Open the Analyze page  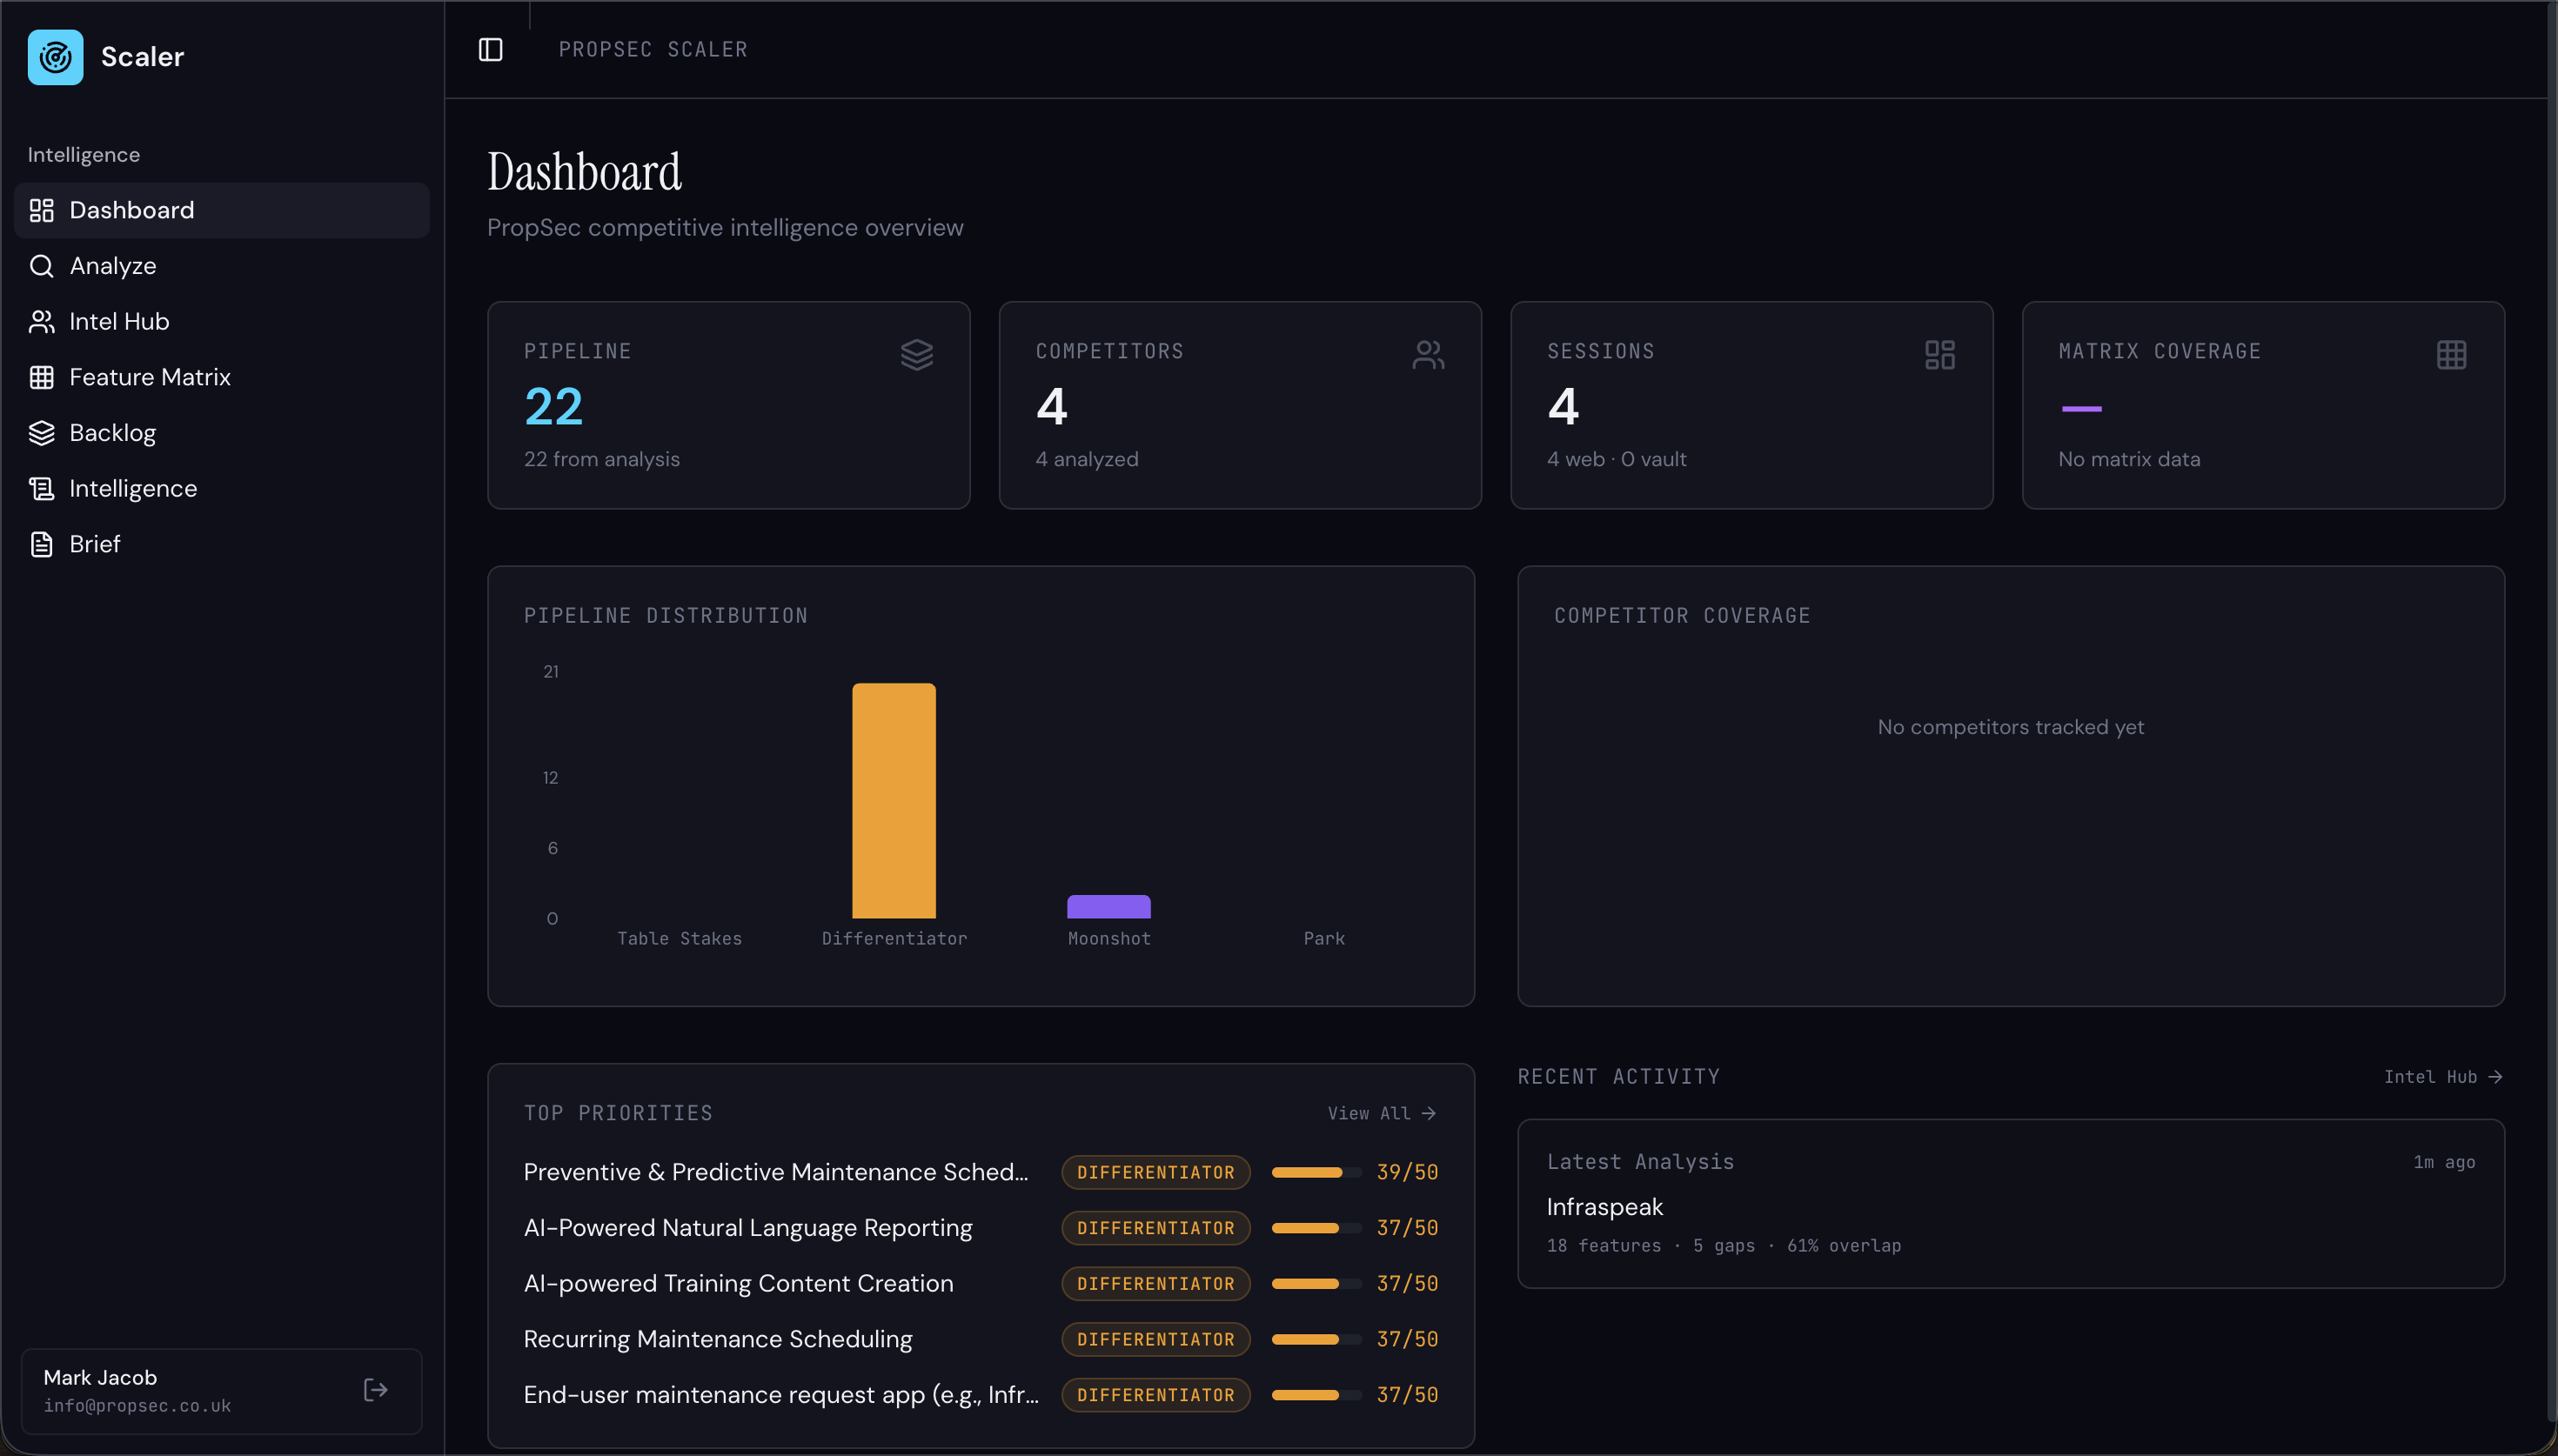click(222, 266)
